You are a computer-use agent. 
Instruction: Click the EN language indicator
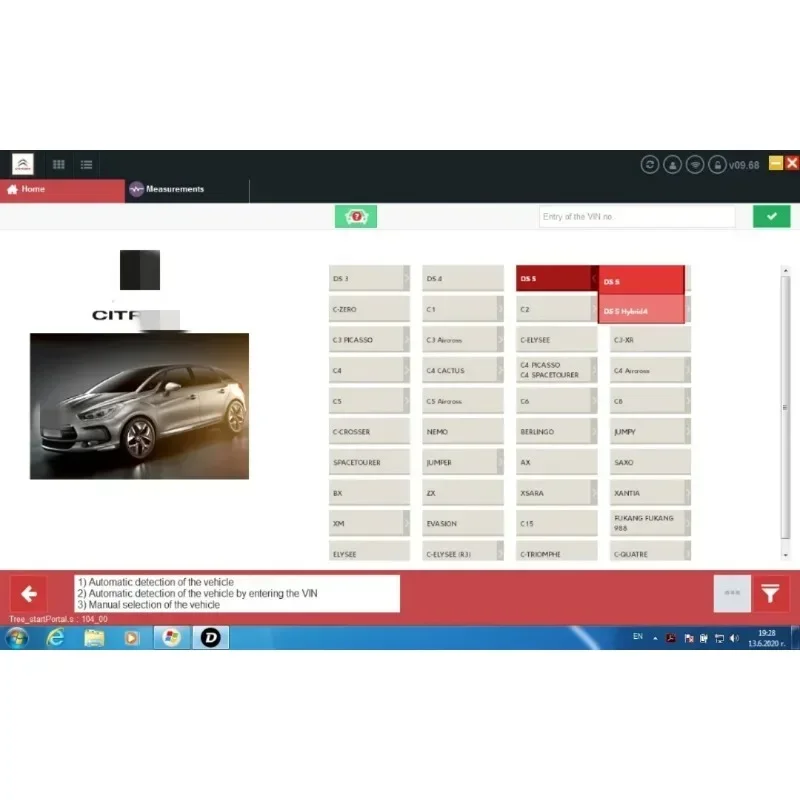(638, 637)
